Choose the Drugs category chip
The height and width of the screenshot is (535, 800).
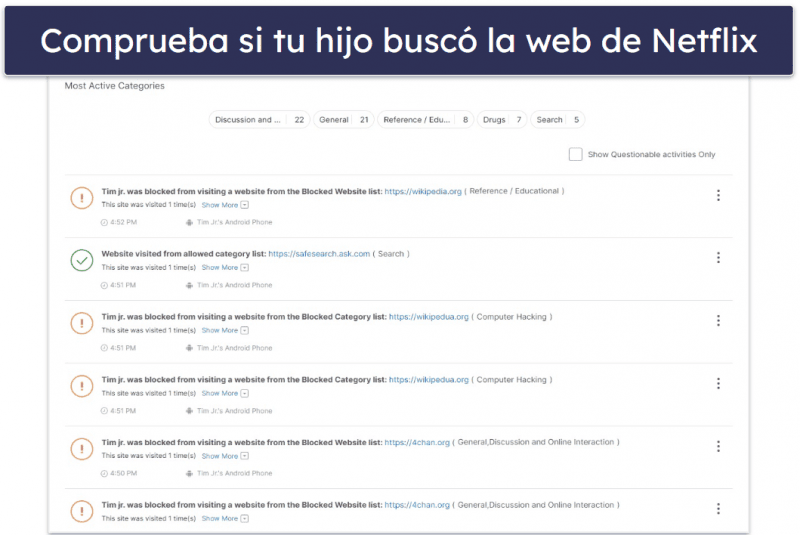click(502, 120)
